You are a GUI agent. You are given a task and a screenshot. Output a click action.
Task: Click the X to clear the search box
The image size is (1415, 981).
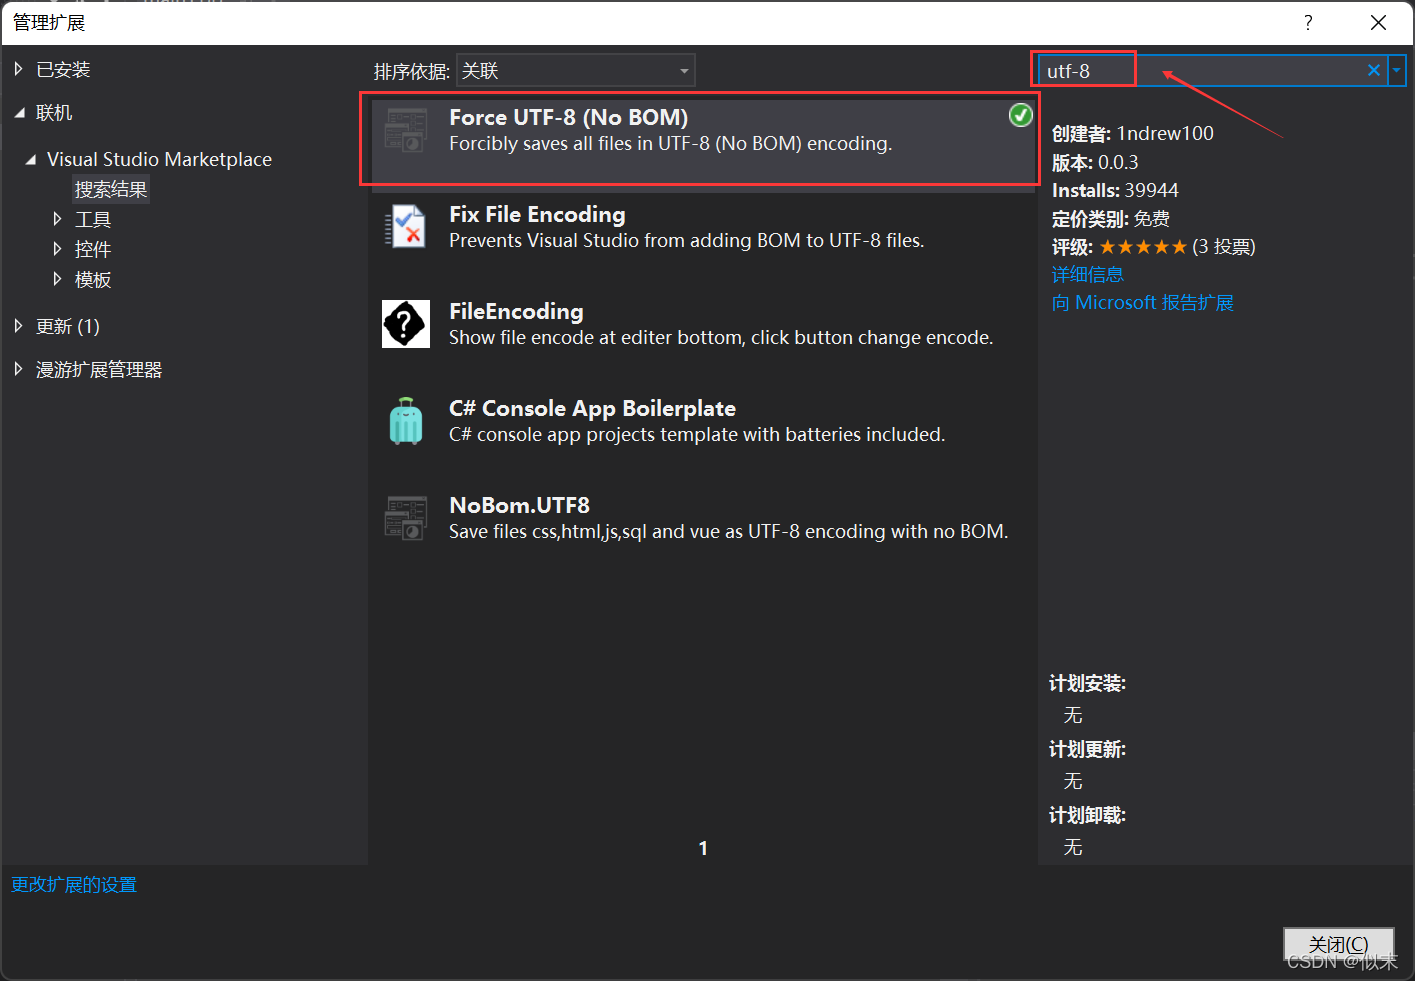1373,70
